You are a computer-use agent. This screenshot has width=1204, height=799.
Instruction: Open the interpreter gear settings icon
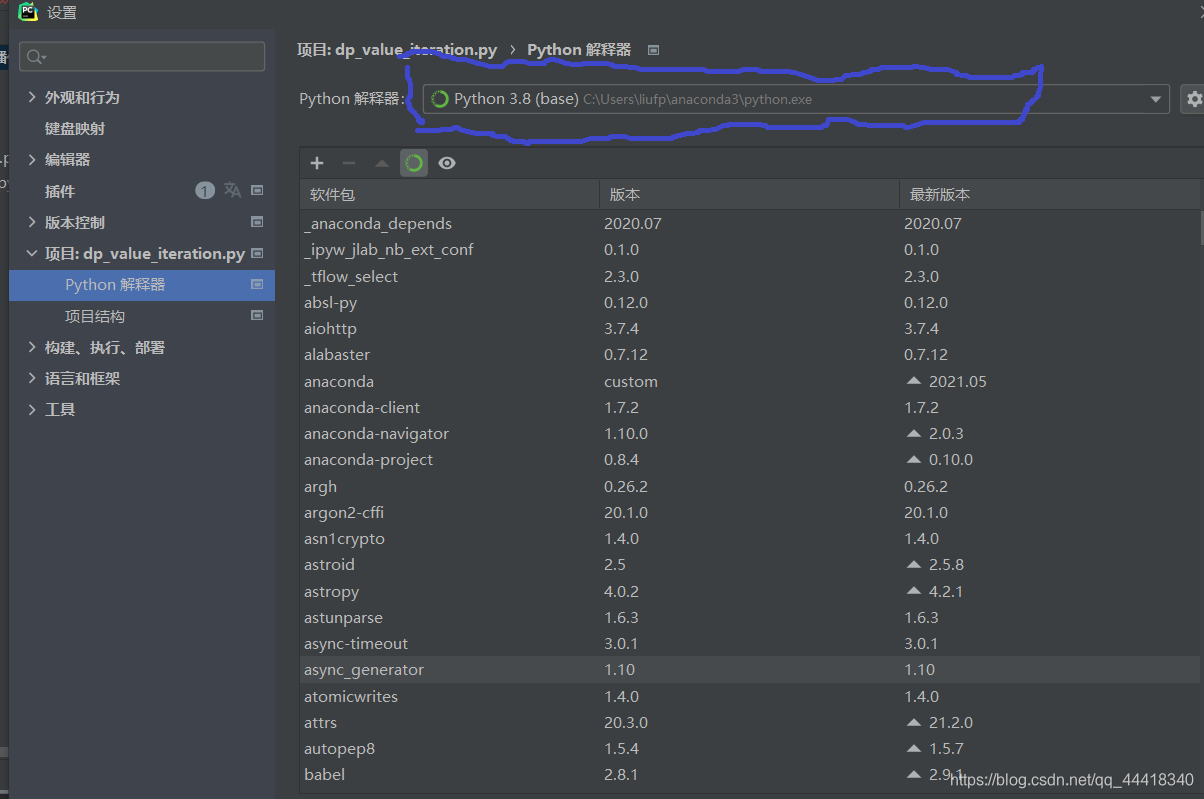click(x=1193, y=99)
